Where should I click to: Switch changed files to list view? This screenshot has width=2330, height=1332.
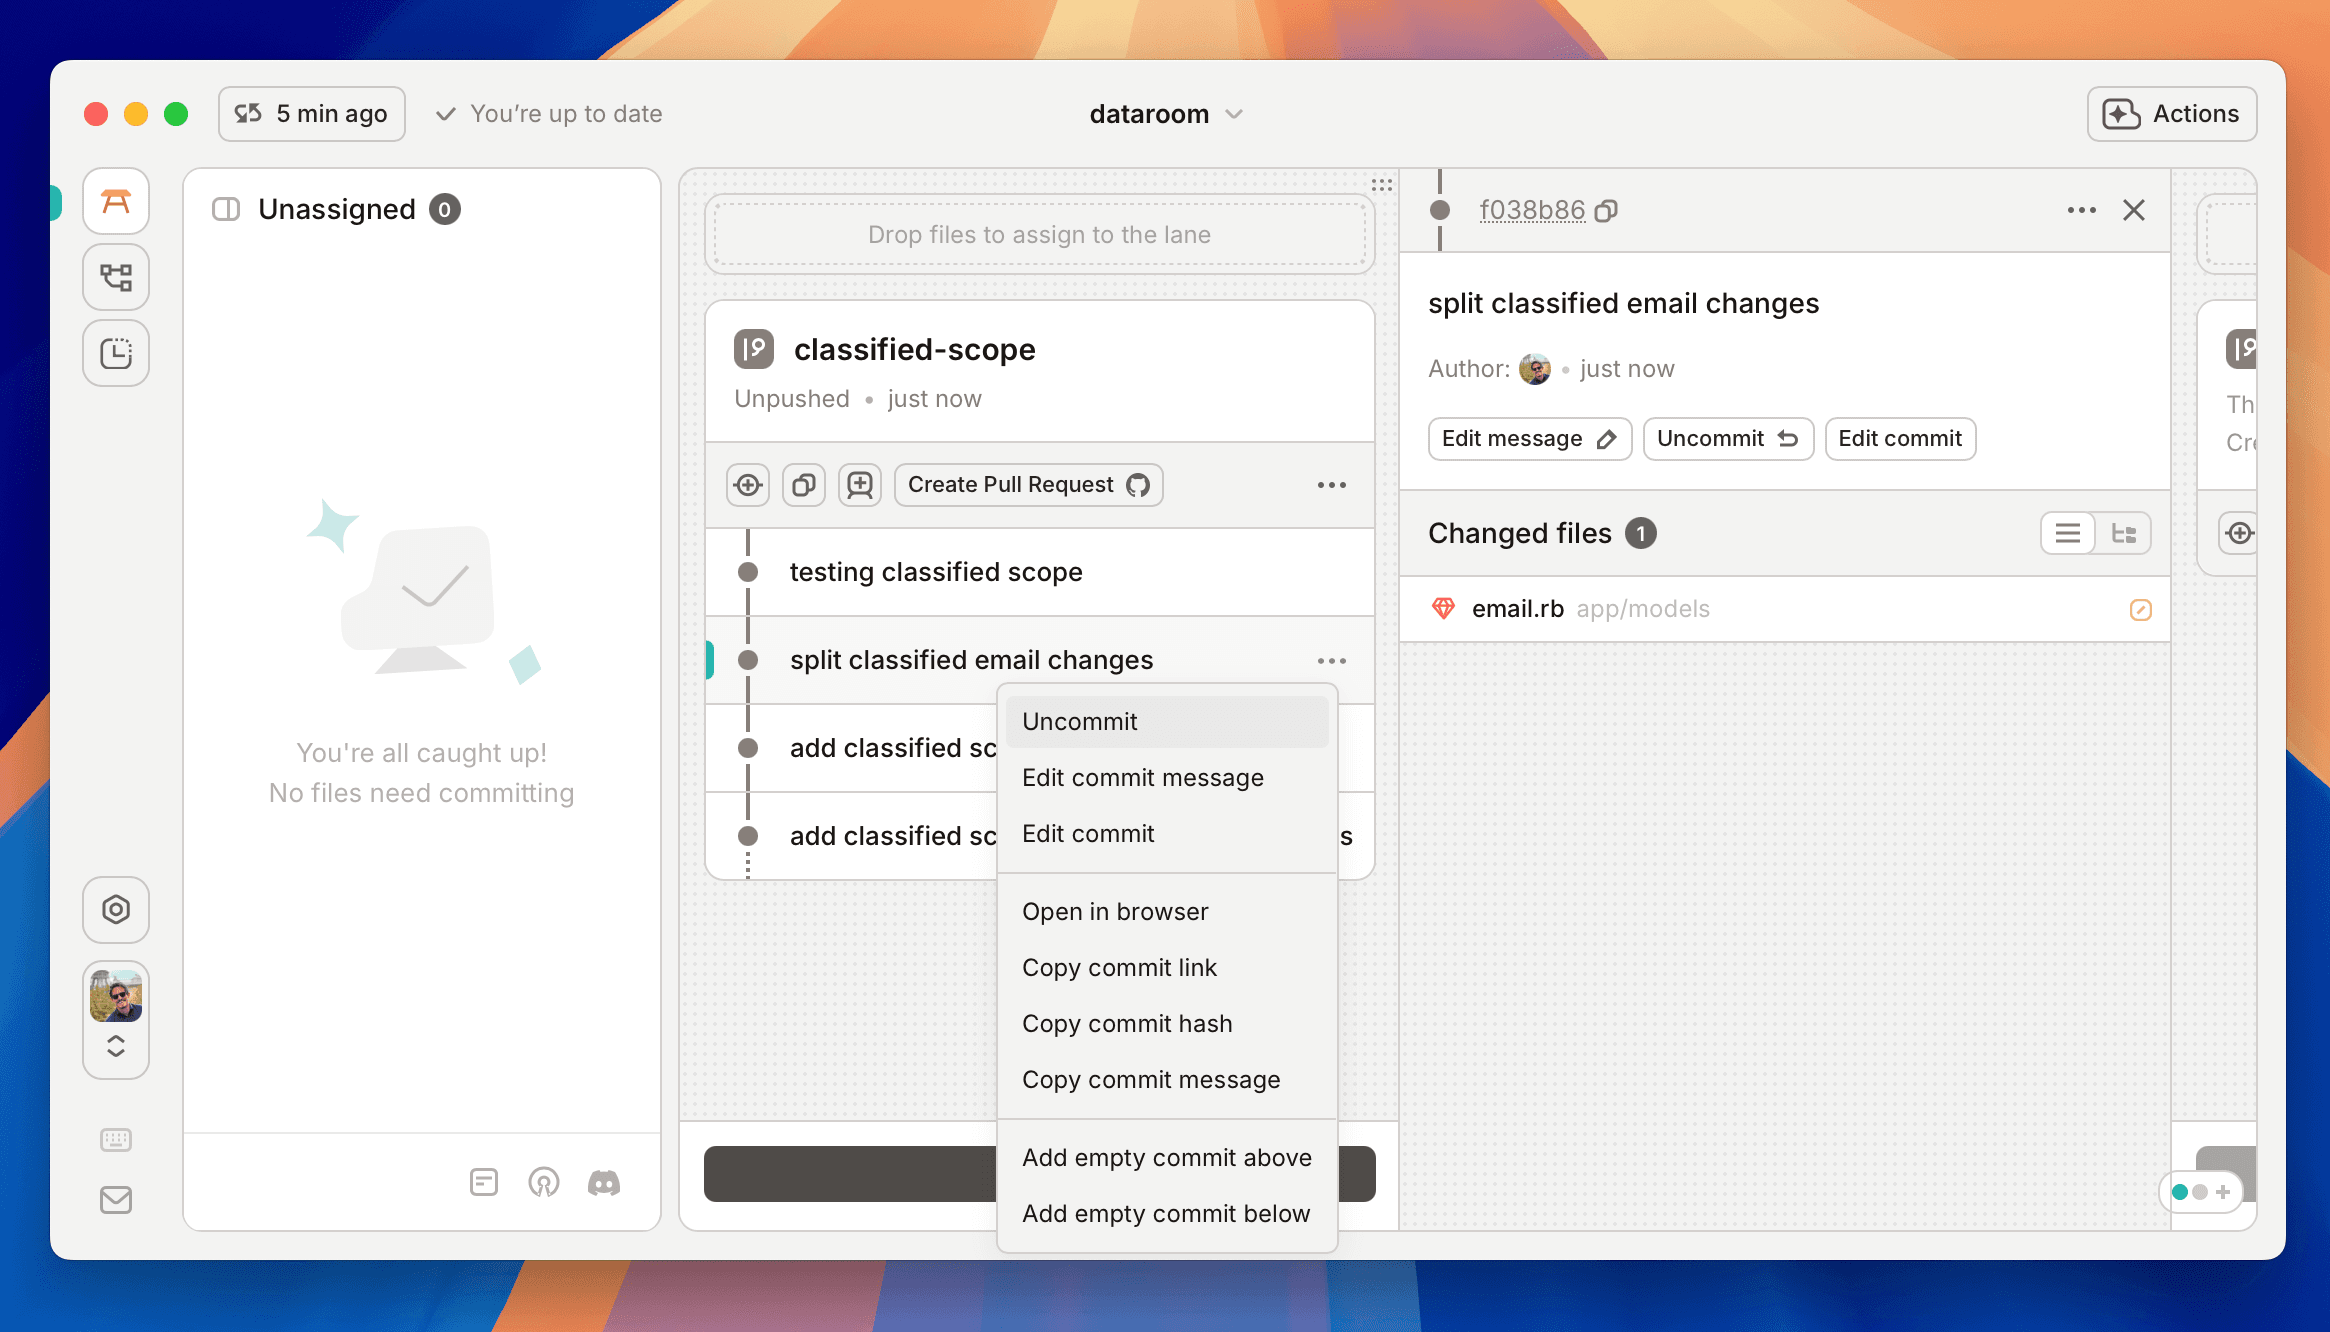tap(2067, 533)
